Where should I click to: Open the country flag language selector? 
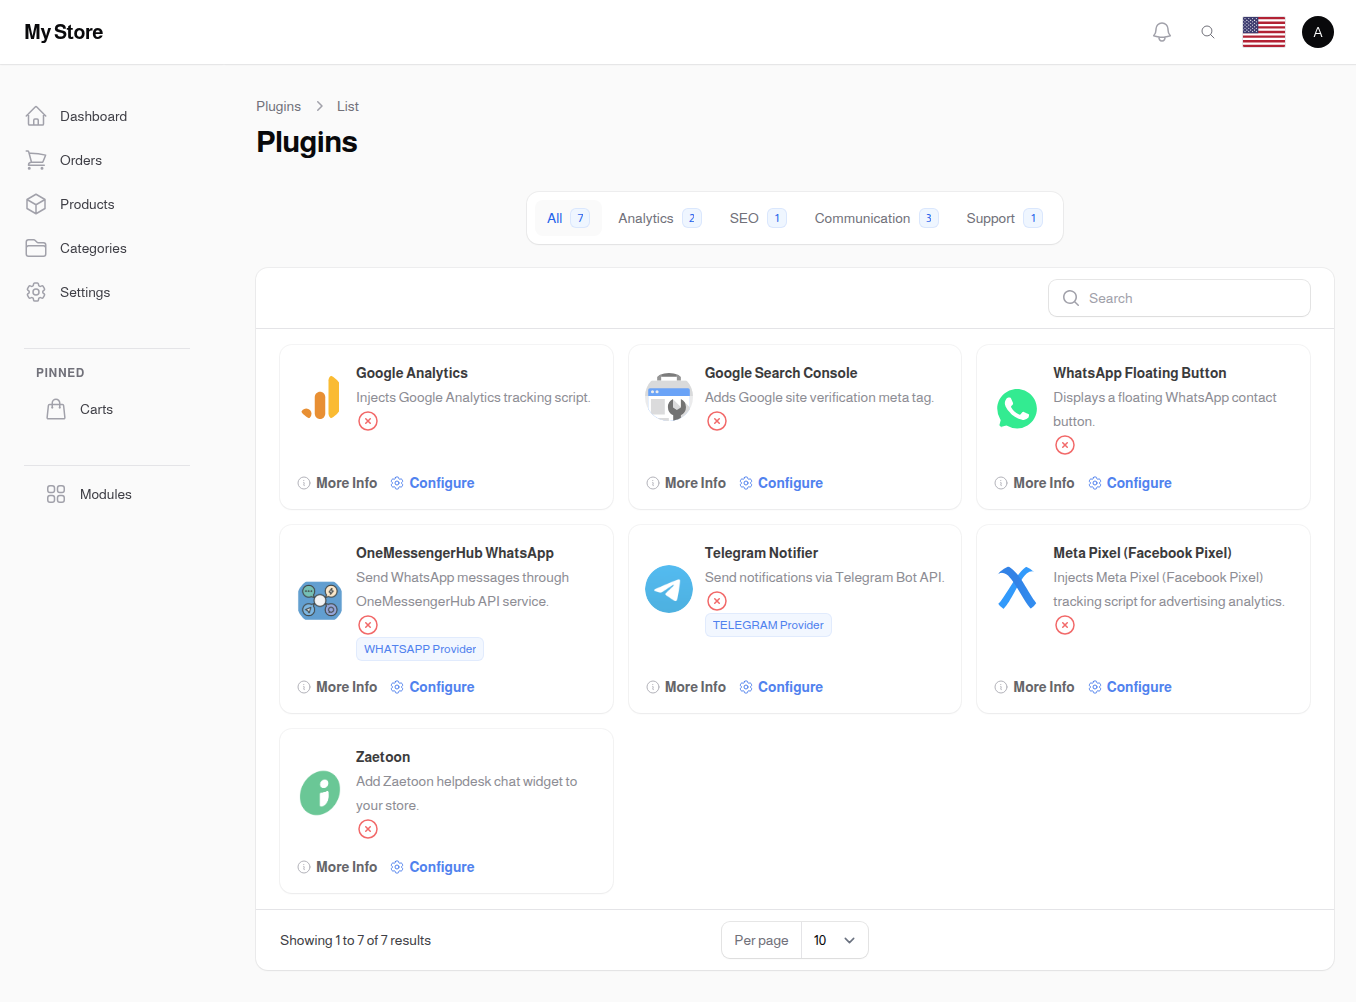tap(1263, 31)
